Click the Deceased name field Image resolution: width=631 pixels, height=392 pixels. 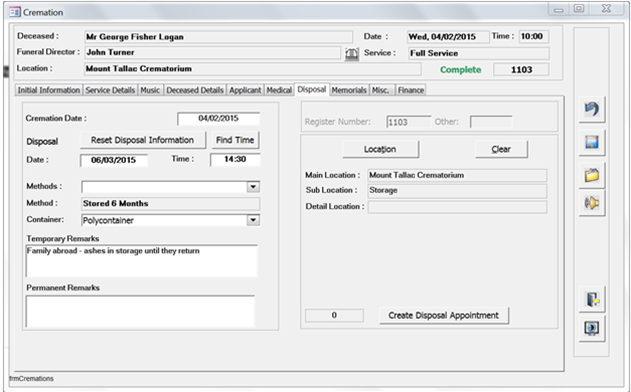point(219,37)
